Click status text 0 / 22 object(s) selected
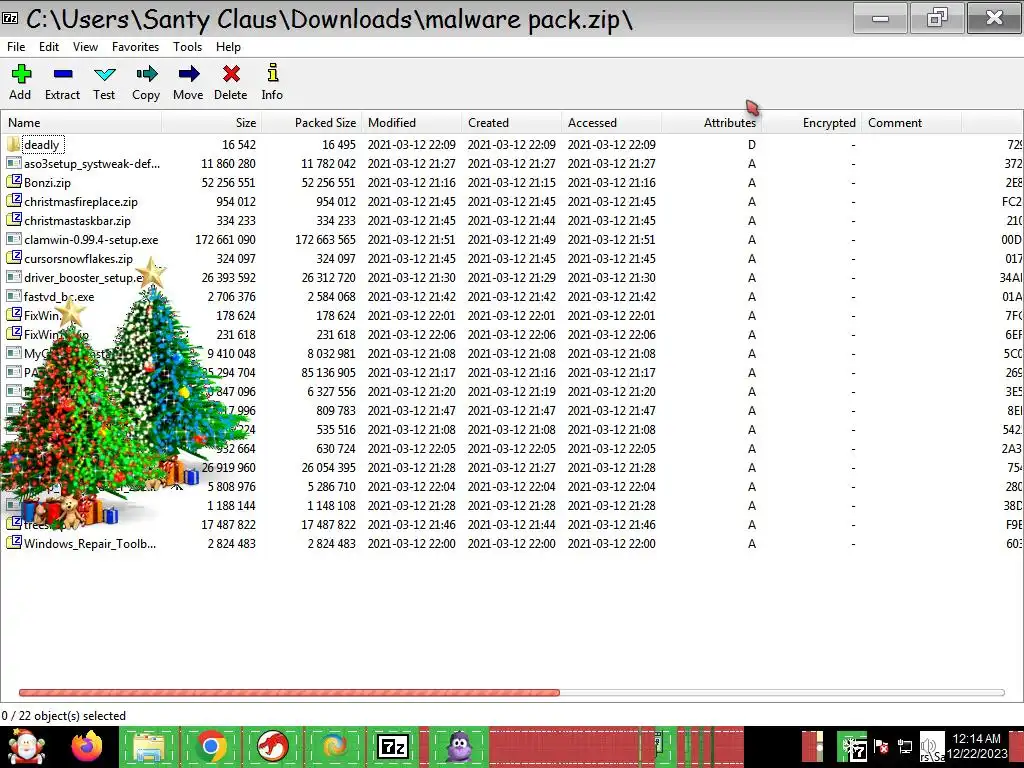The image size is (1024, 768). (x=63, y=716)
